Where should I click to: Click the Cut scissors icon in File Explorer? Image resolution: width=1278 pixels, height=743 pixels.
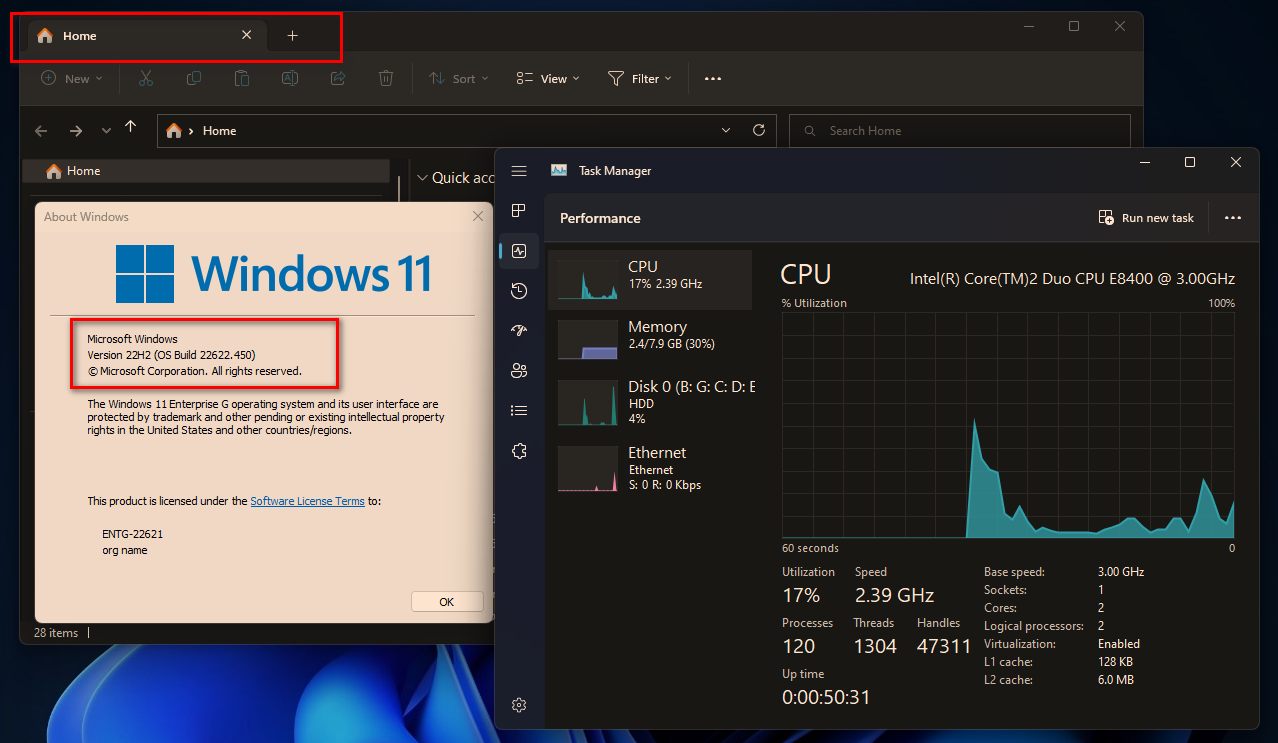145,78
